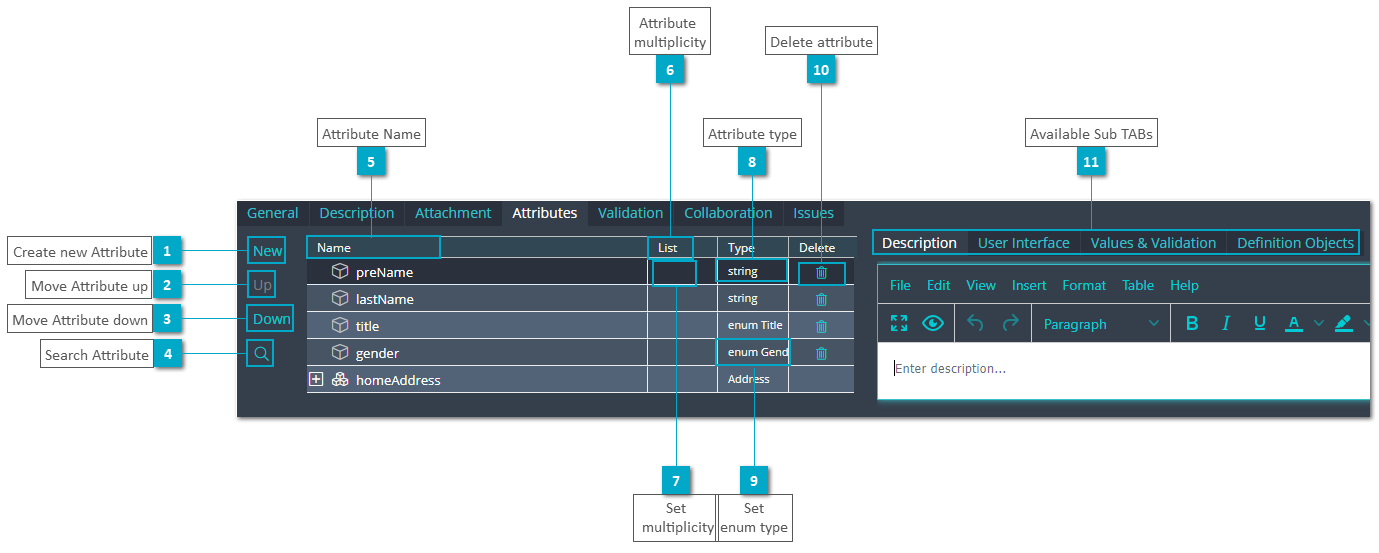Open the Values & Validation sub tab
Screen dimensions: 1379x553
pos(1153,243)
